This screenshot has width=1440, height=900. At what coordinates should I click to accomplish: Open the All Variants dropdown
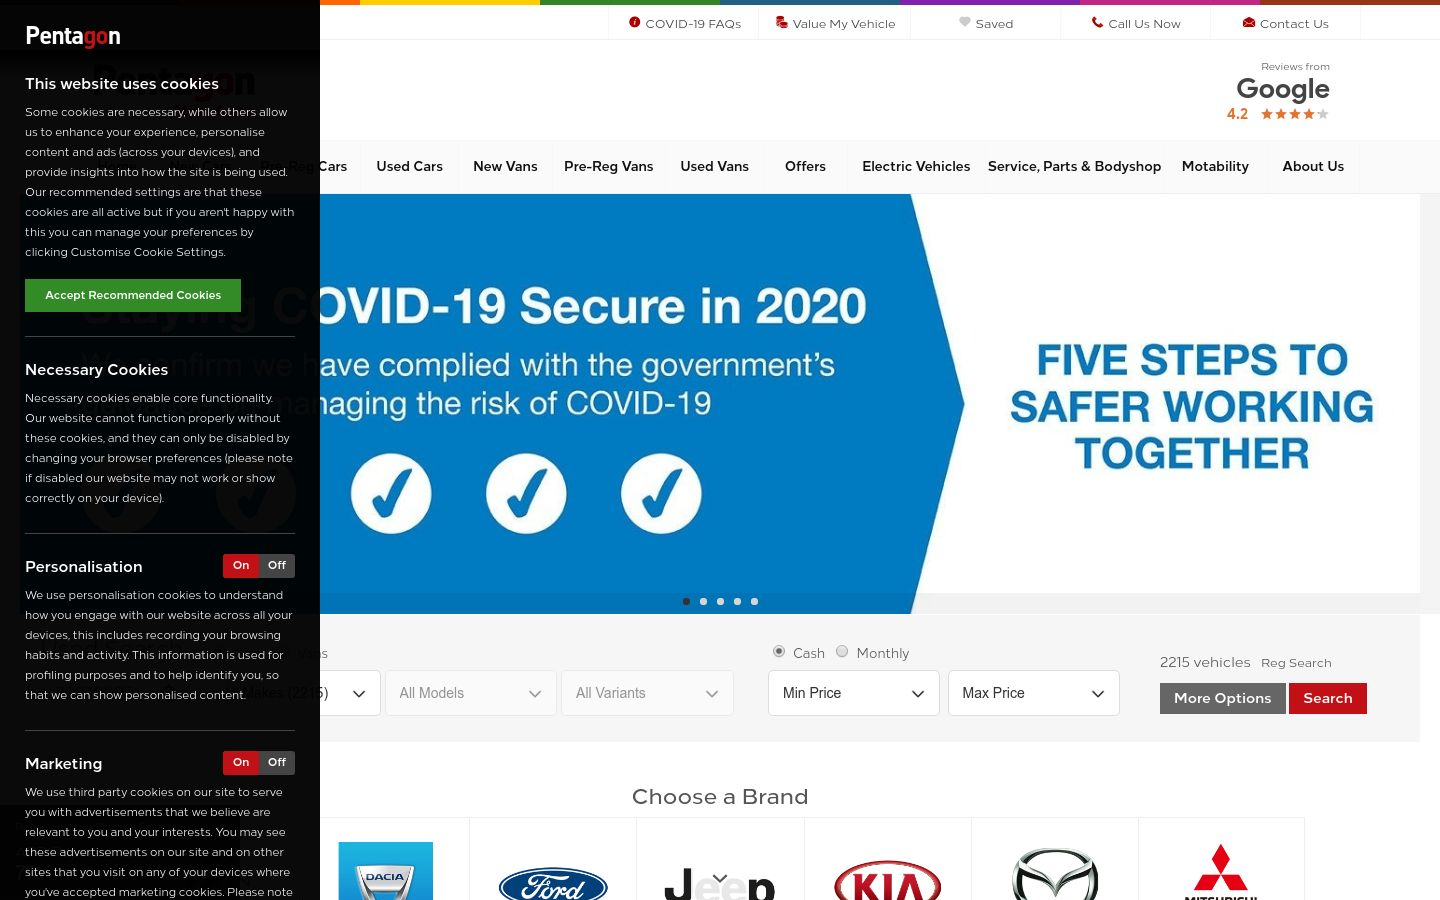click(x=647, y=693)
